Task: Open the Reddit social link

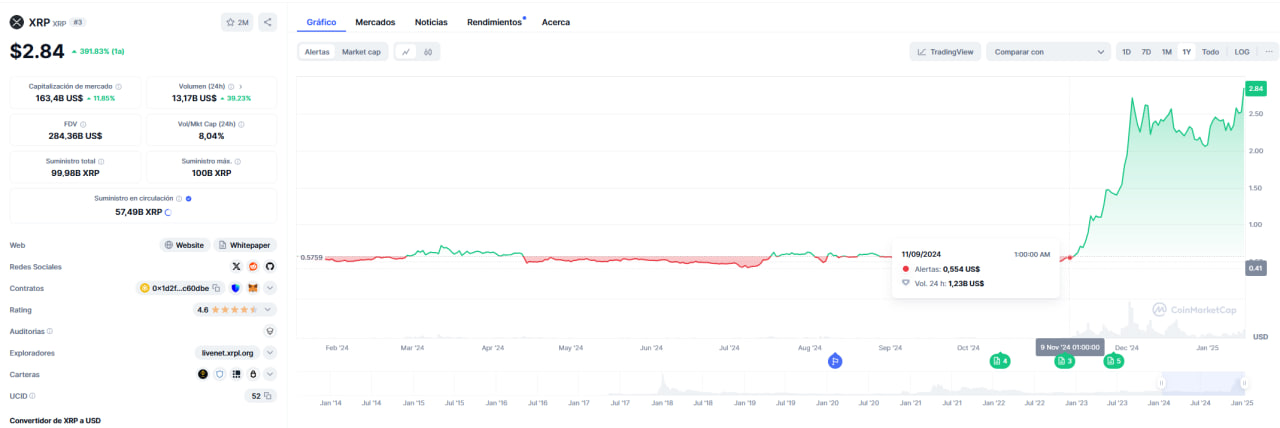Action: [253, 267]
